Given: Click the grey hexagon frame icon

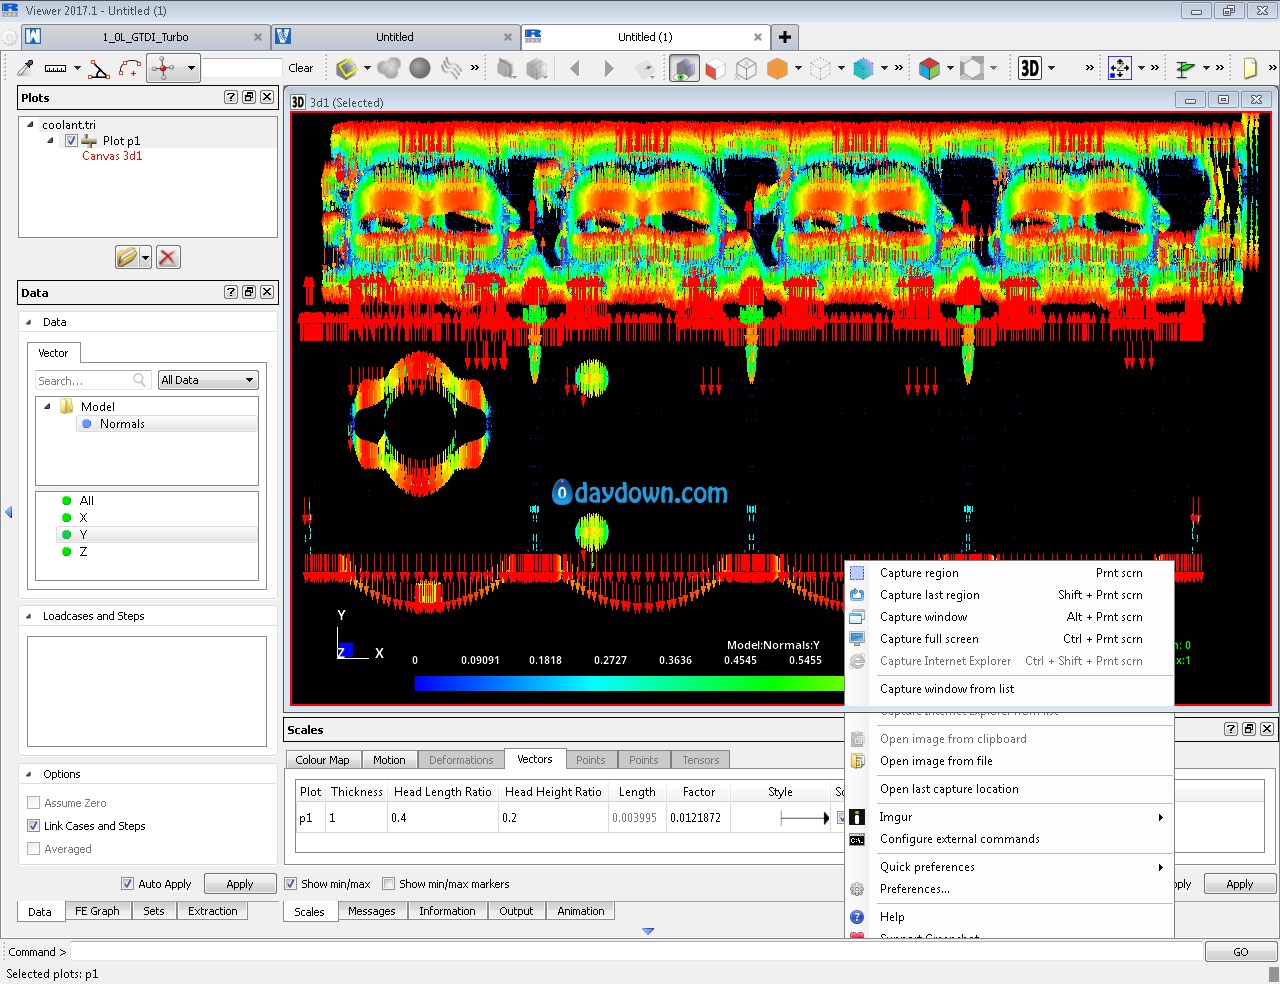Looking at the screenshot, I should tap(972, 68).
